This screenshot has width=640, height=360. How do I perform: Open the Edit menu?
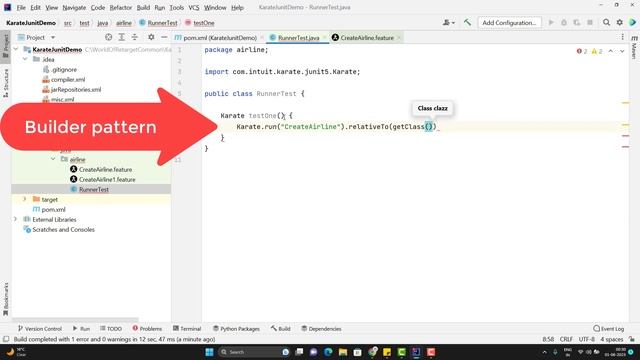click(x=36, y=7)
